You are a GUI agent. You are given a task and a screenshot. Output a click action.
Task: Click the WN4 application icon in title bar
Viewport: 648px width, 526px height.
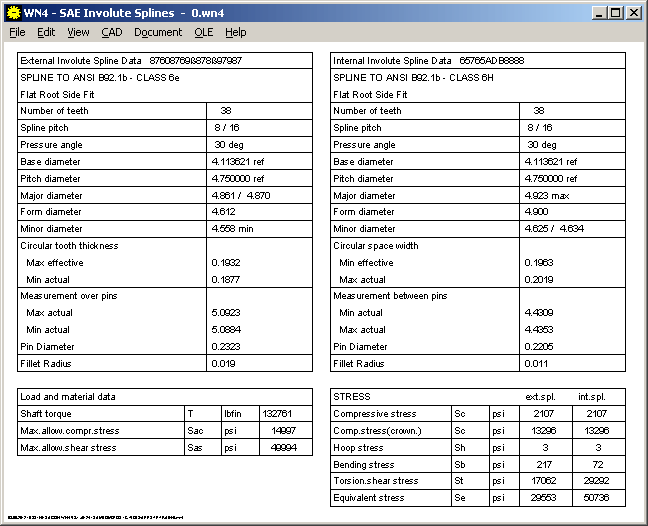click(13, 12)
